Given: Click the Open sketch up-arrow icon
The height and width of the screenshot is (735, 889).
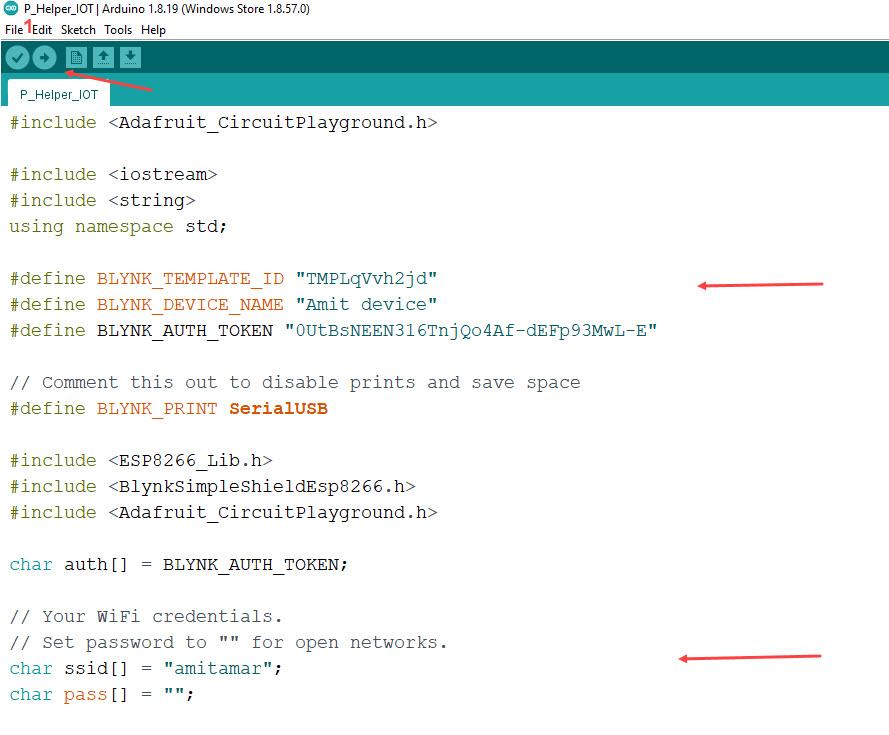Looking at the screenshot, I should click(x=103, y=57).
